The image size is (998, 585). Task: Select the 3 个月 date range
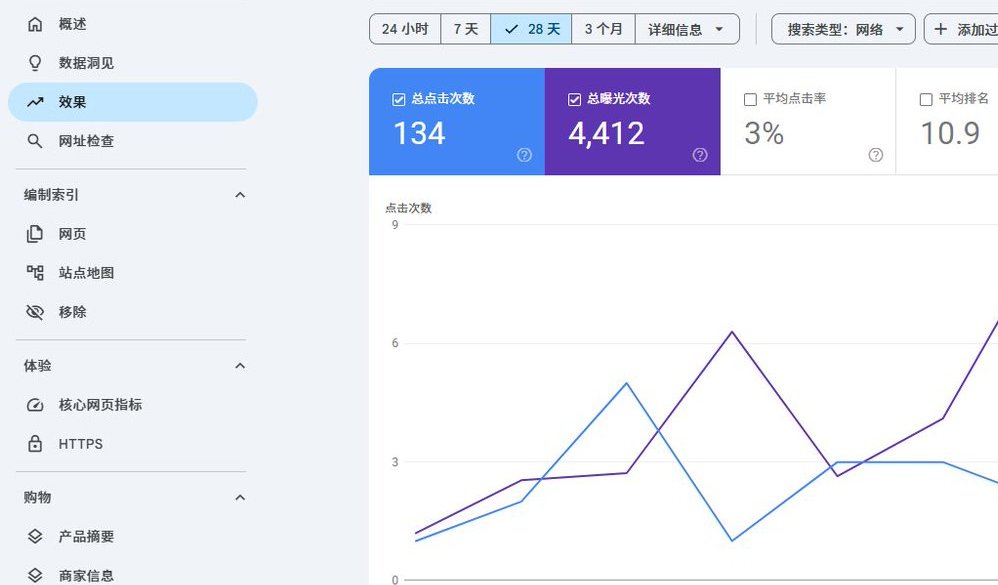[603, 29]
